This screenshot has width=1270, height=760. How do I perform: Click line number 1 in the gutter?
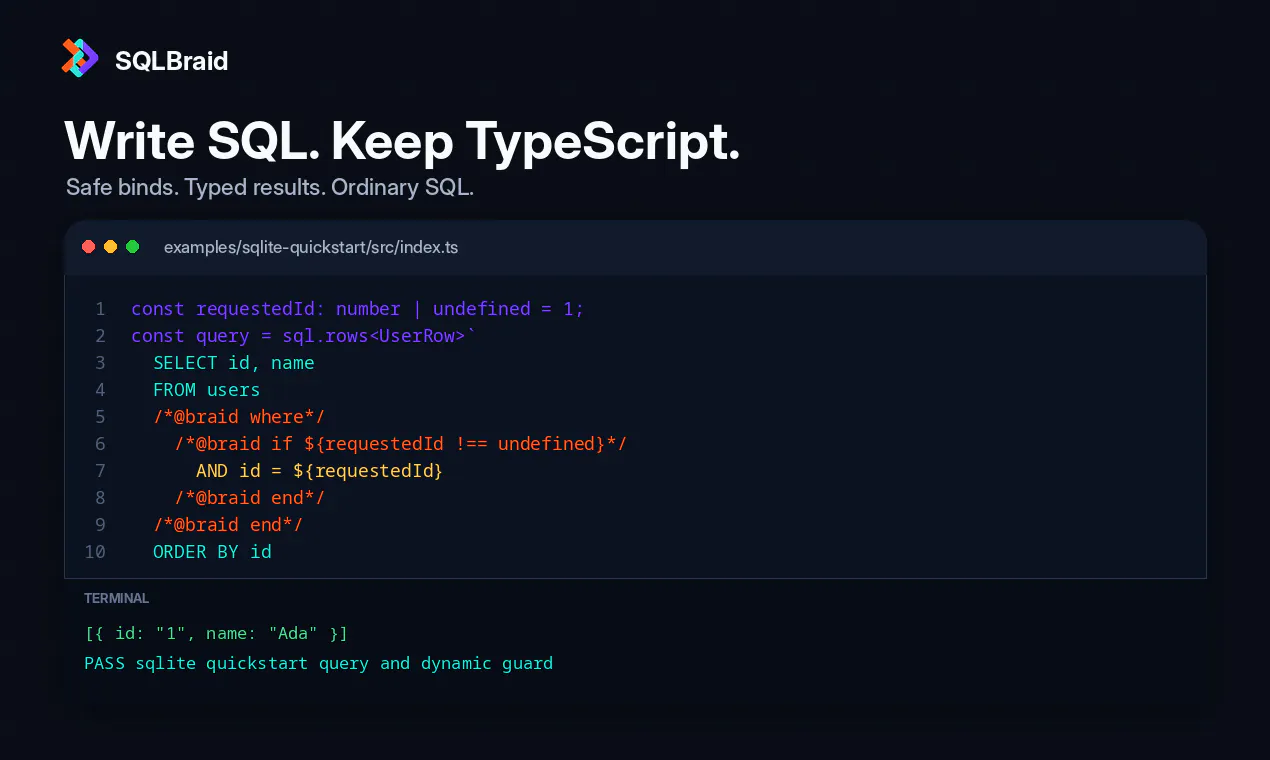click(x=100, y=309)
